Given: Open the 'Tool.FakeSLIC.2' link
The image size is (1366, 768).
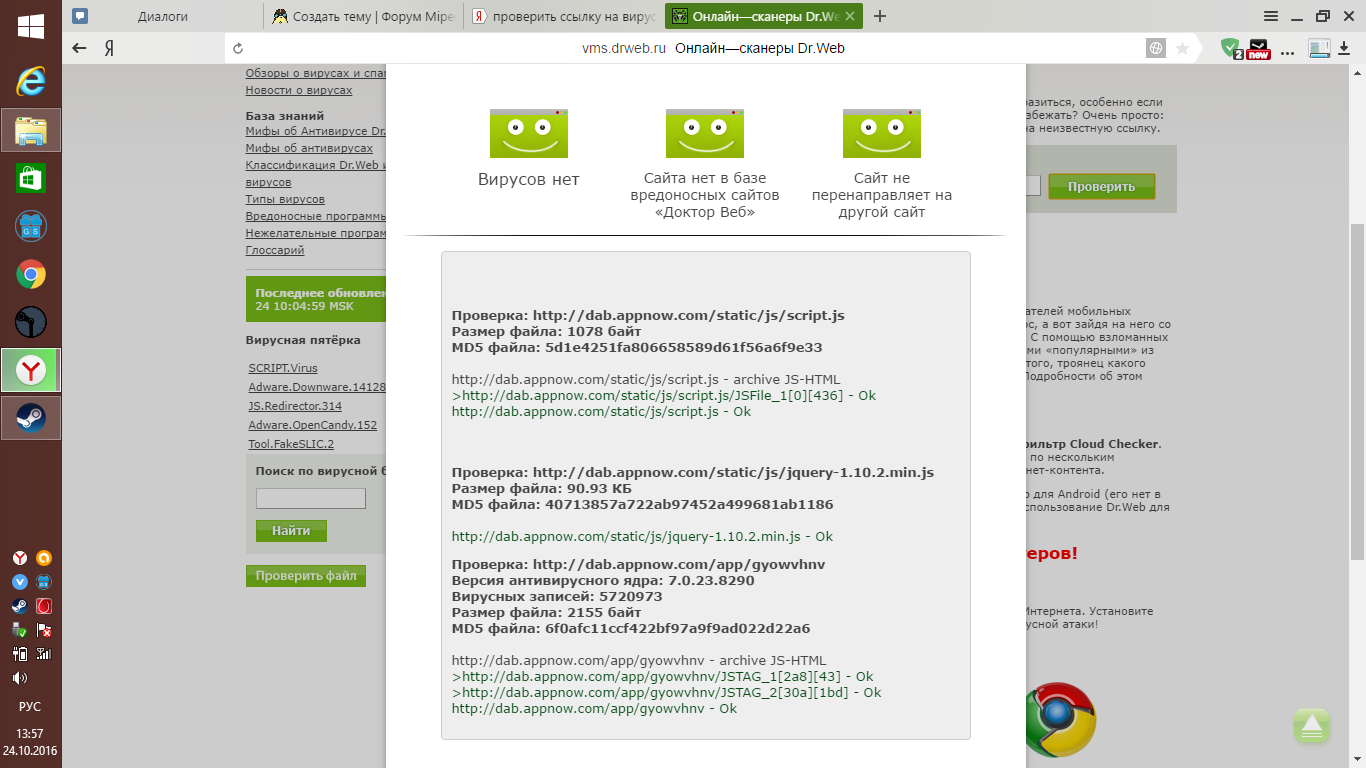Looking at the screenshot, I should click(291, 444).
